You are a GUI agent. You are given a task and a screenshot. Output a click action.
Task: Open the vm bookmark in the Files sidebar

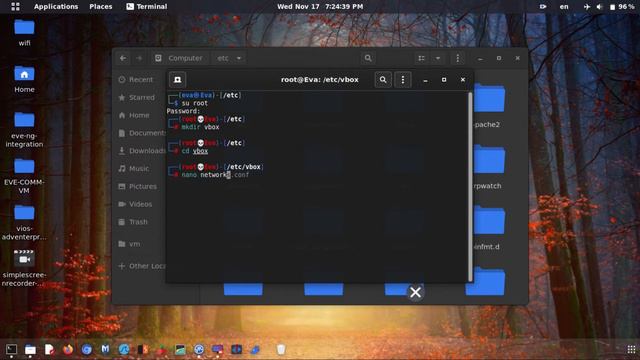(134, 244)
